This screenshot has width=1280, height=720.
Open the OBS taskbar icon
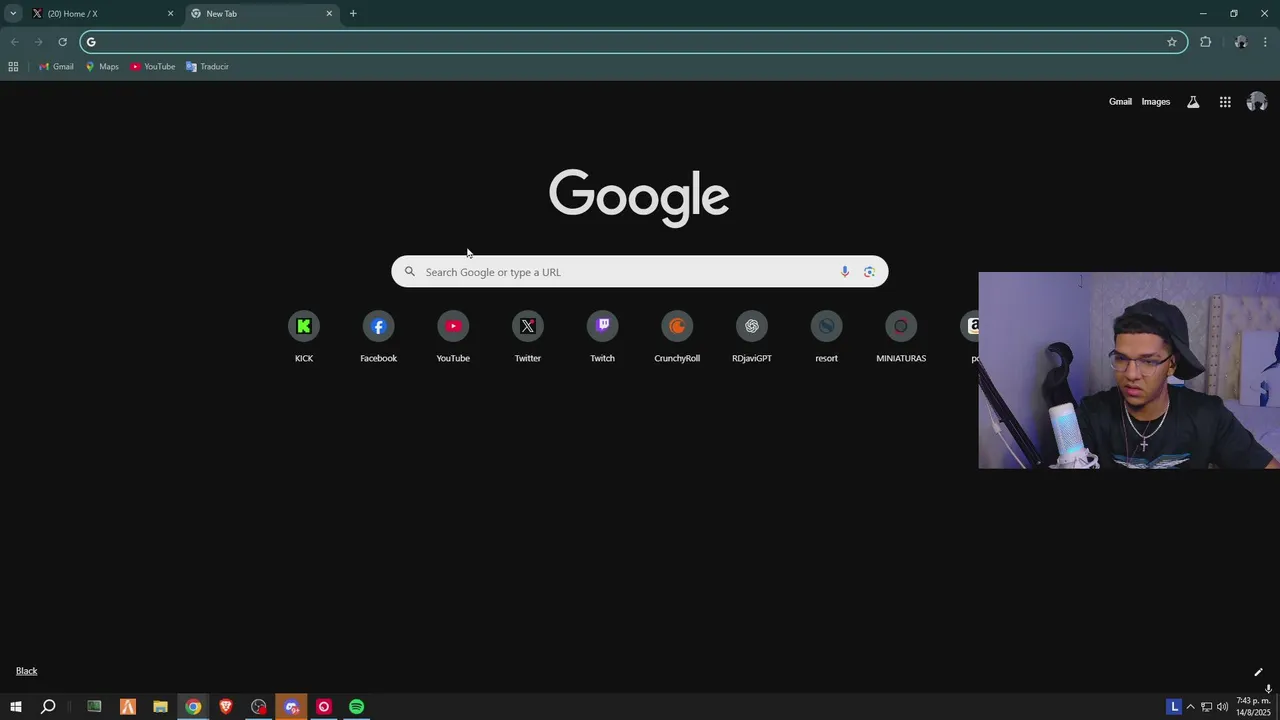[259, 707]
